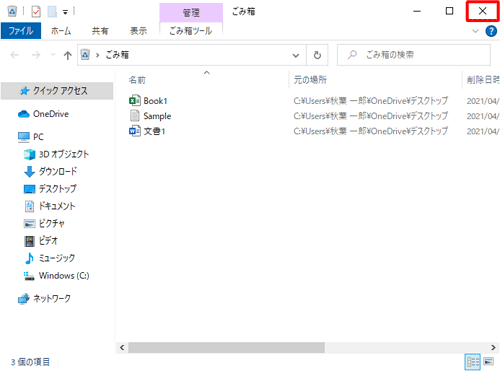Screen dimensions: 500x371
Task: Click ごみ箱 in the address bar
Action: coord(117,55)
